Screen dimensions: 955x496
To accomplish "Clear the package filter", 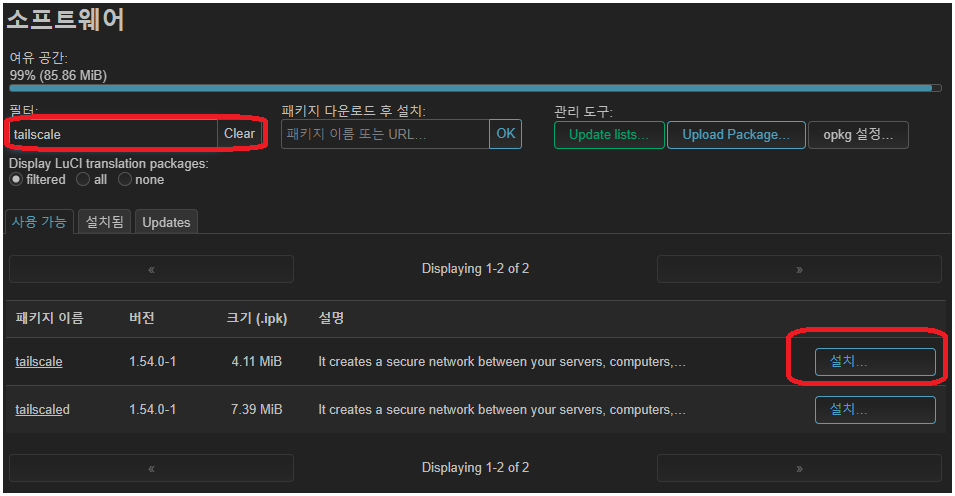I will (x=239, y=134).
